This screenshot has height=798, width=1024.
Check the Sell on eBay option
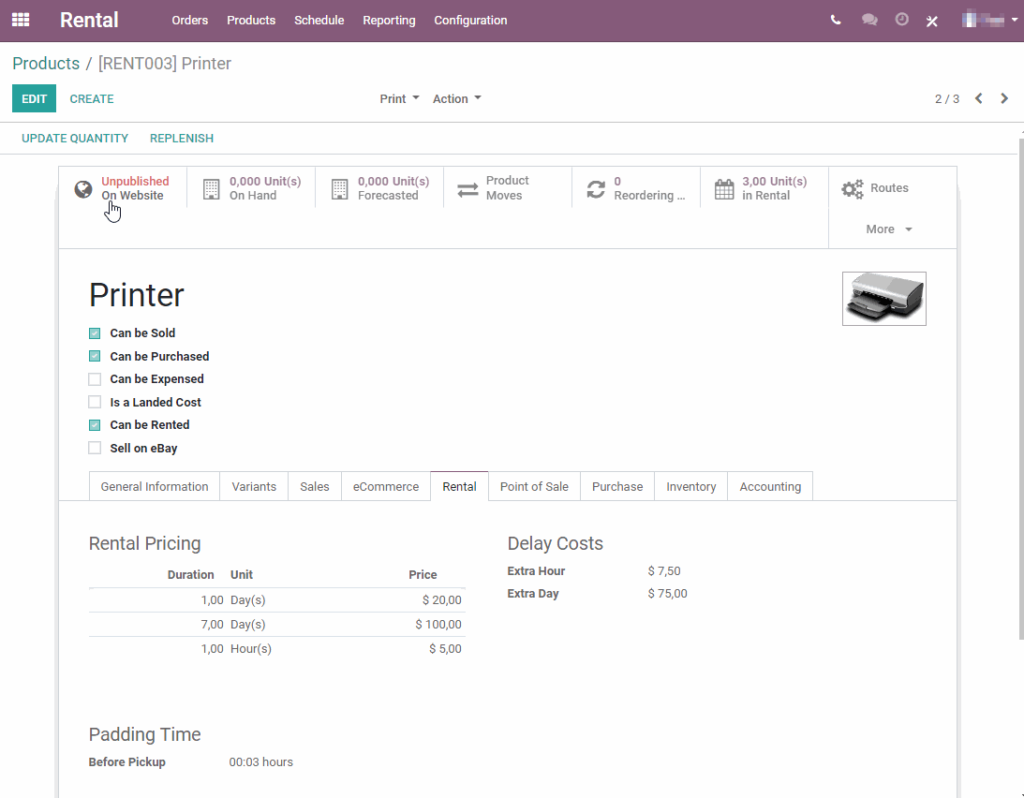click(x=94, y=448)
